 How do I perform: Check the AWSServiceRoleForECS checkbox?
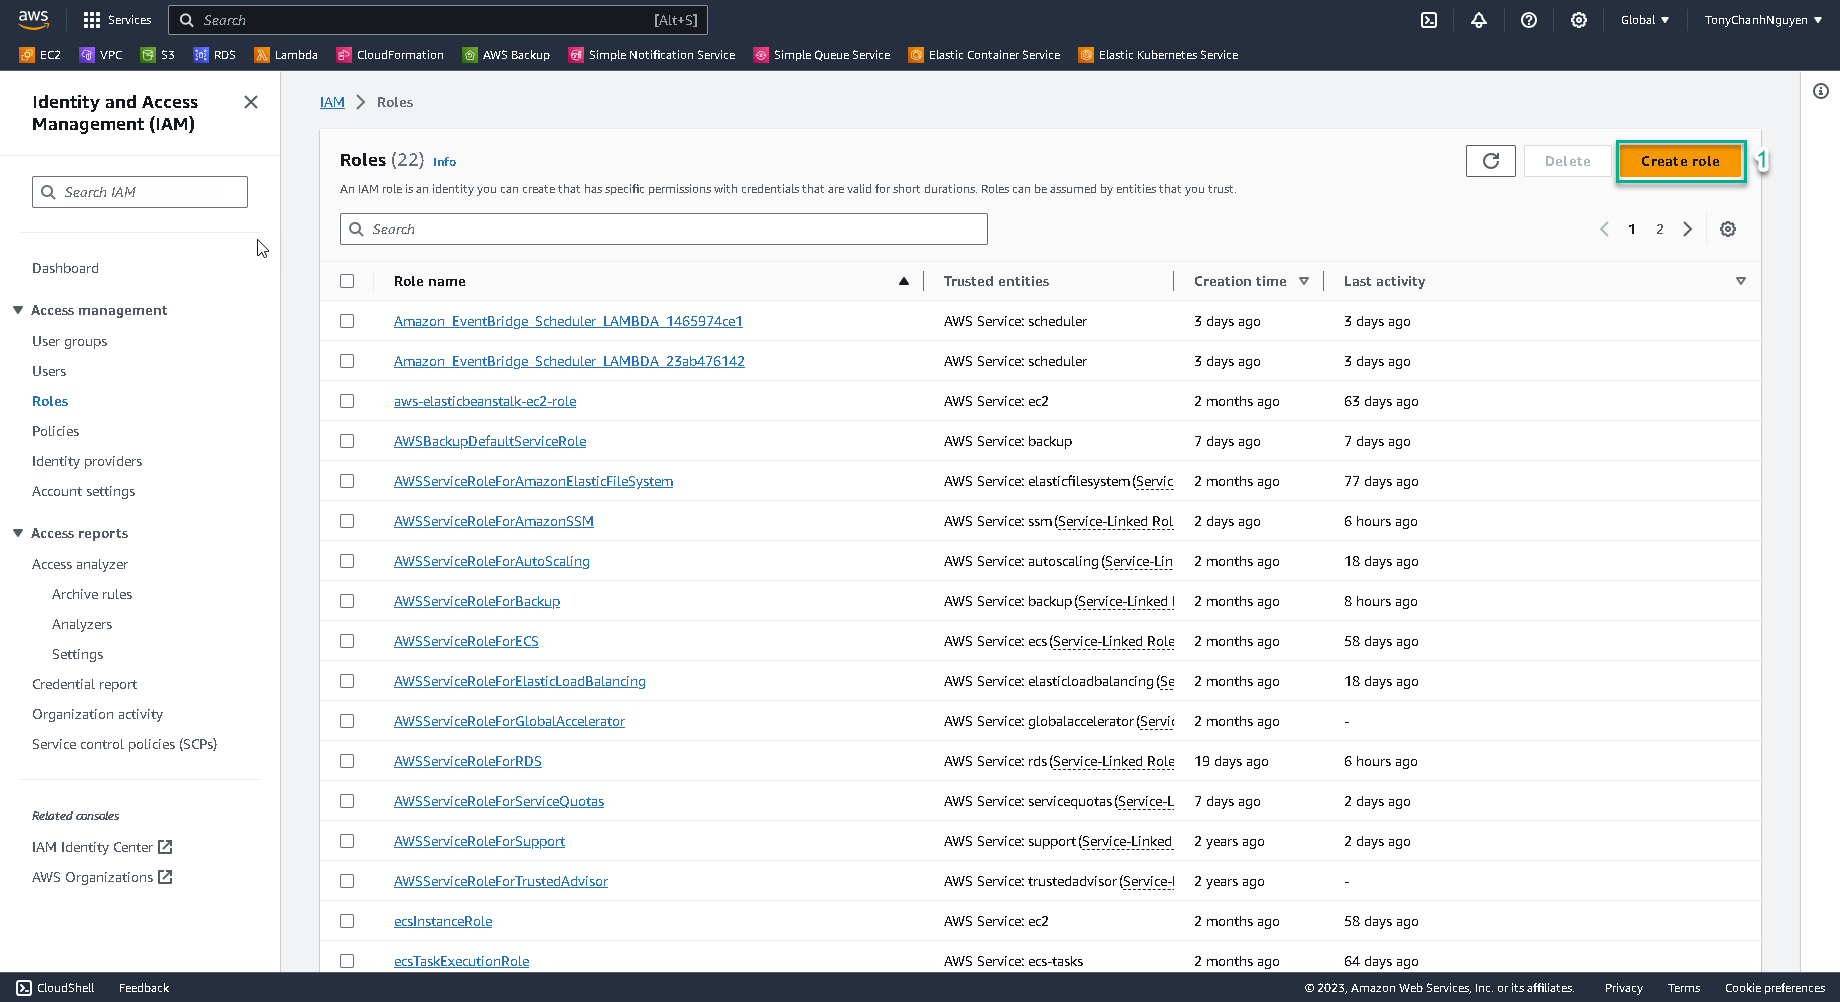click(347, 641)
